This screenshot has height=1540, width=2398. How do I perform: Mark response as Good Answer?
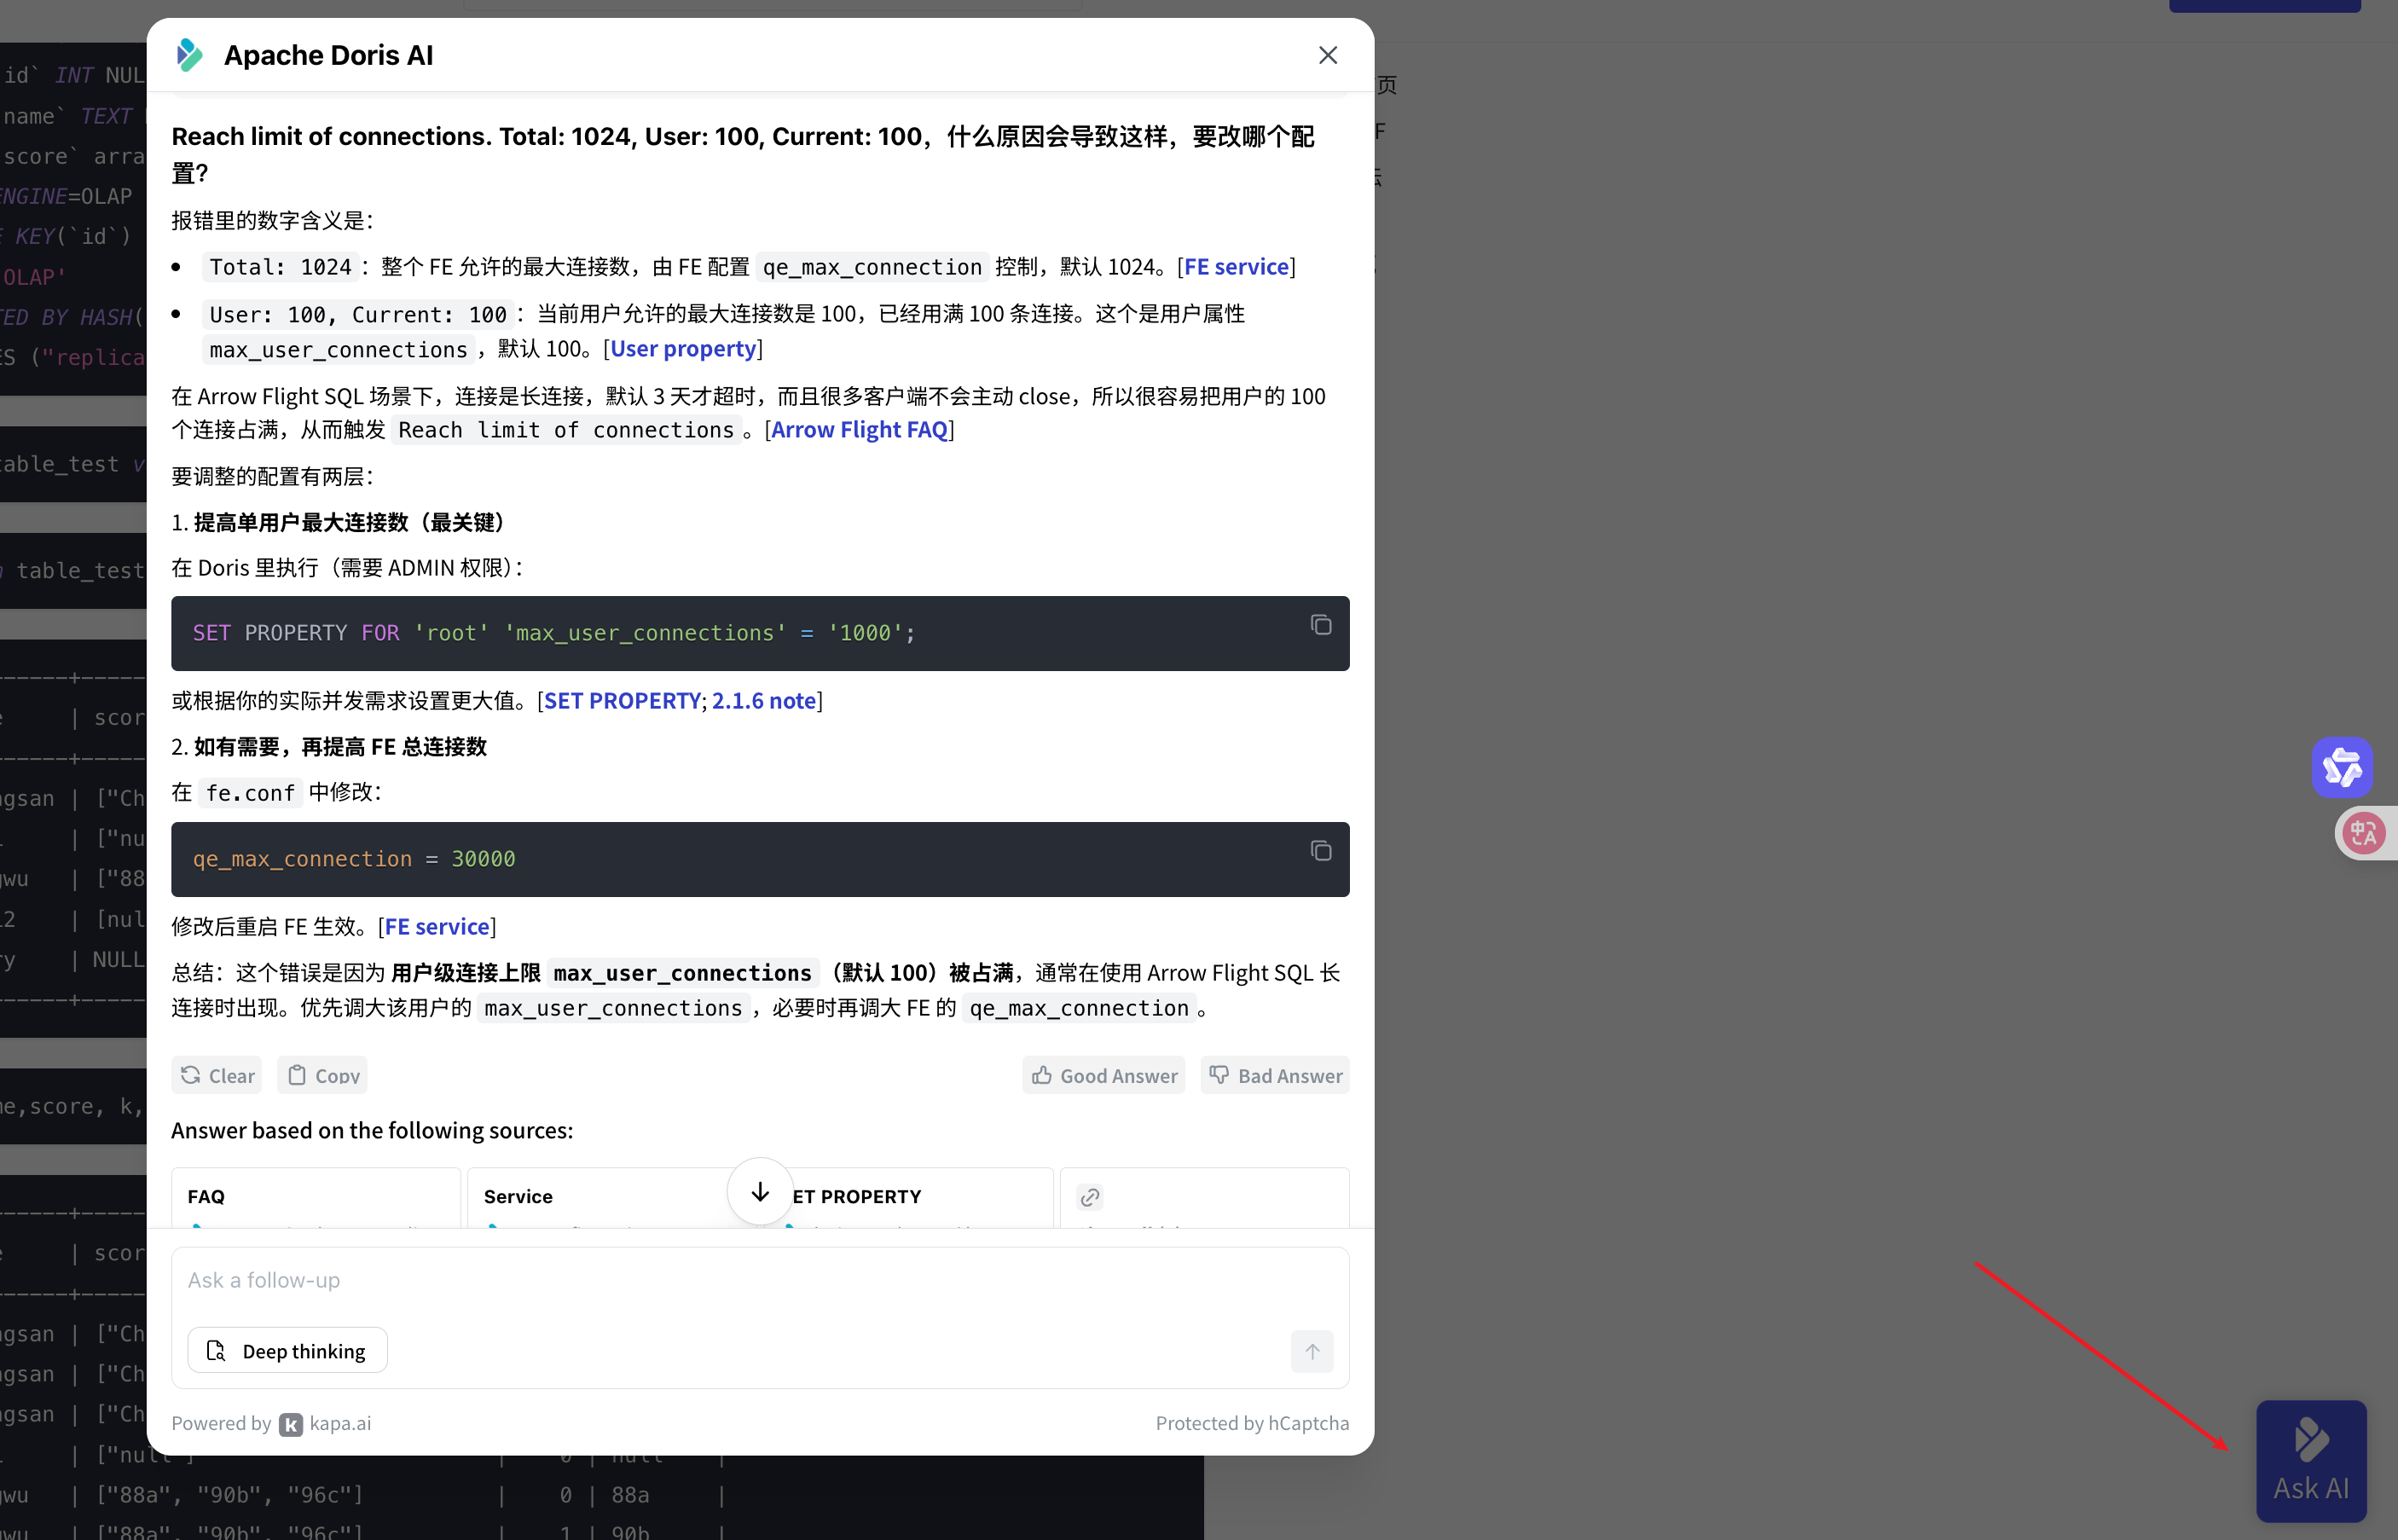1103,1076
